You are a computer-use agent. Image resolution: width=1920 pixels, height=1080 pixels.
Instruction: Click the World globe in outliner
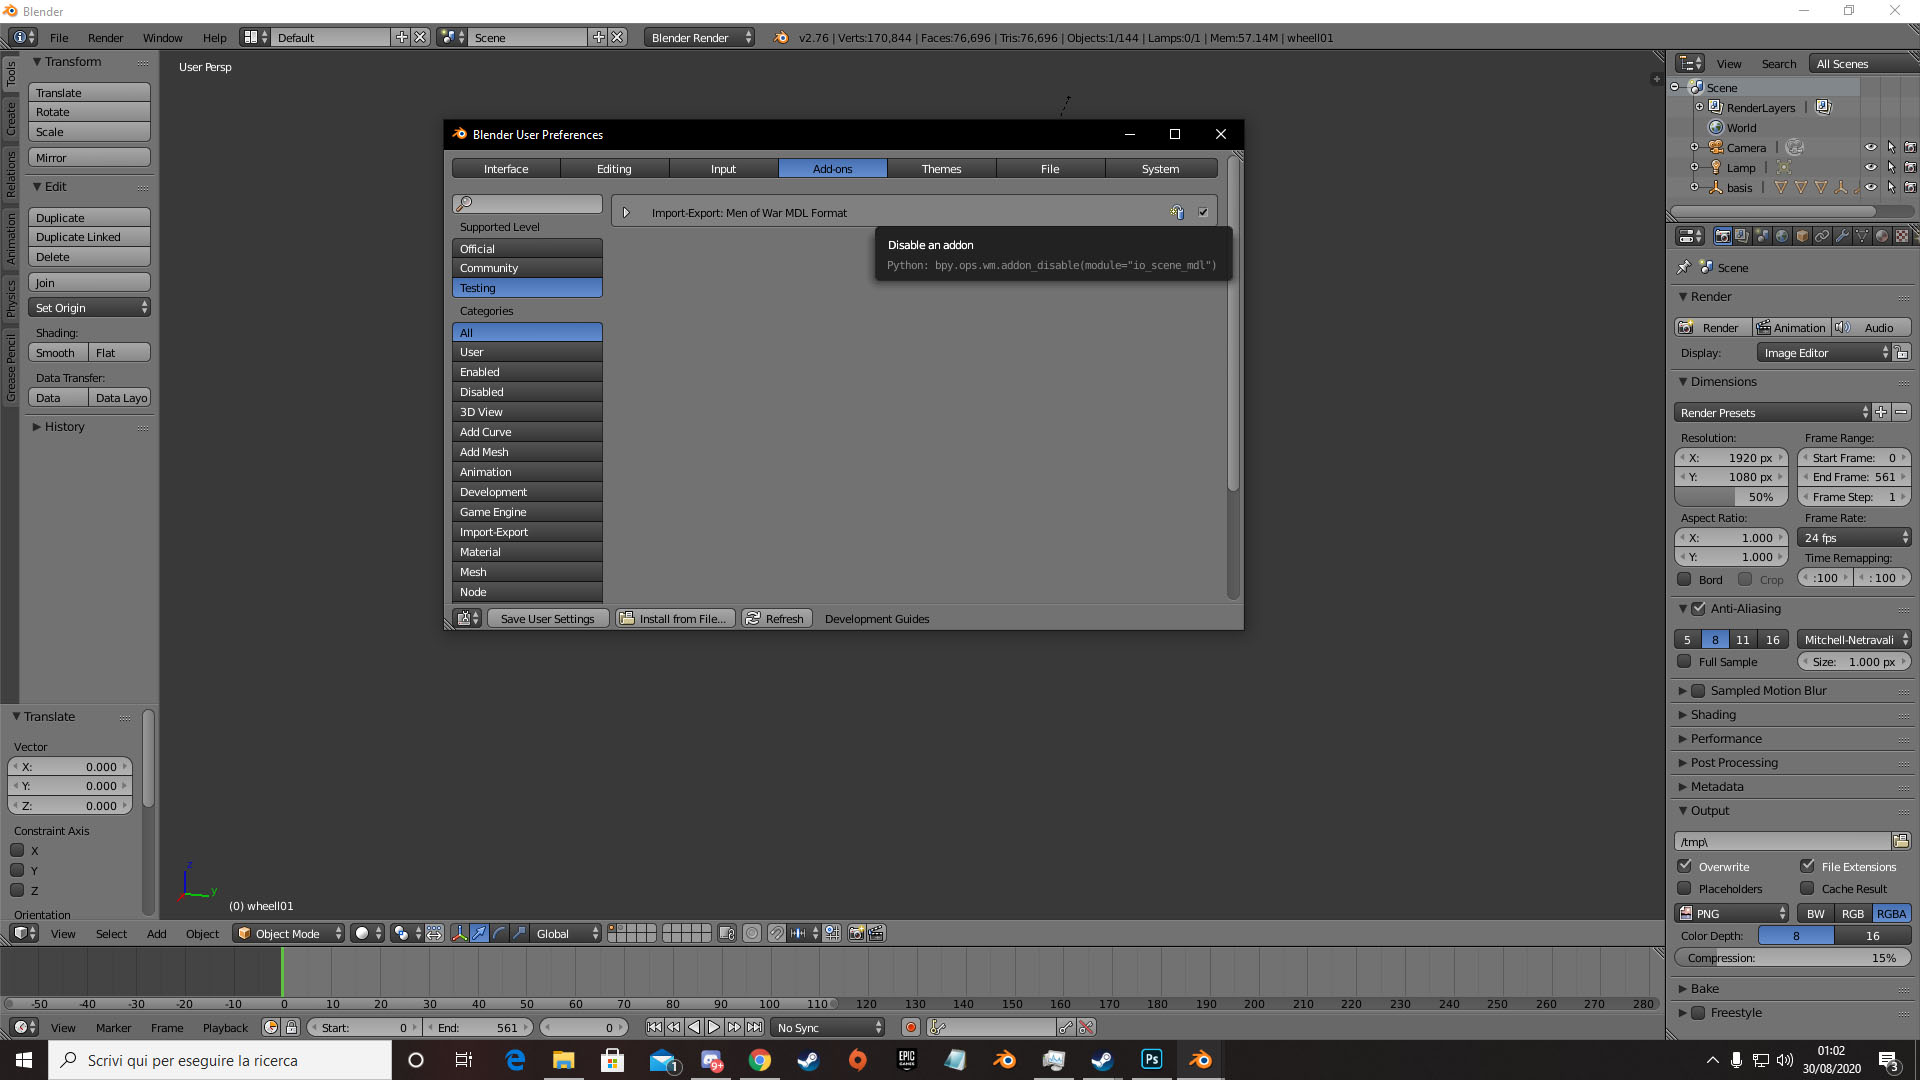click(1716, 128)
